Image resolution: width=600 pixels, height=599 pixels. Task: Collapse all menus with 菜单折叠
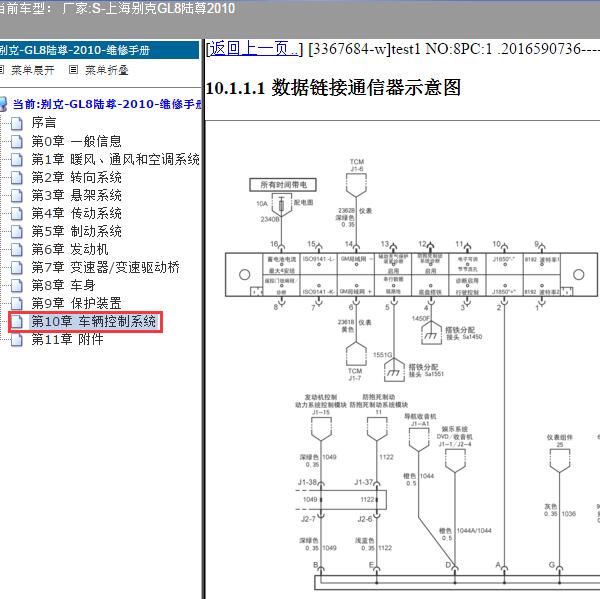(106, 70)
